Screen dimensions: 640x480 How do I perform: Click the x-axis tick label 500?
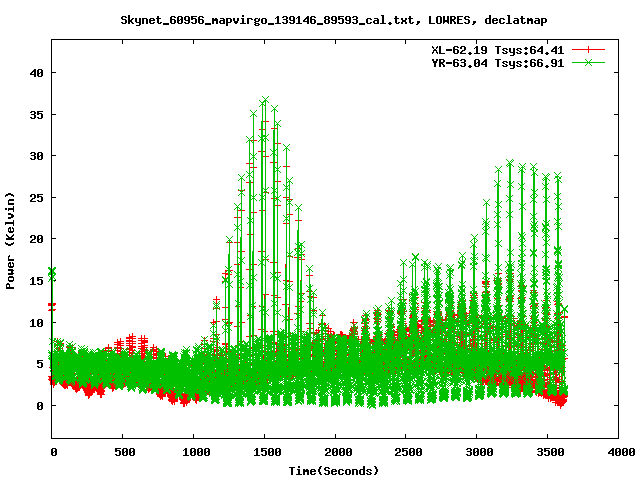point(125,452)
